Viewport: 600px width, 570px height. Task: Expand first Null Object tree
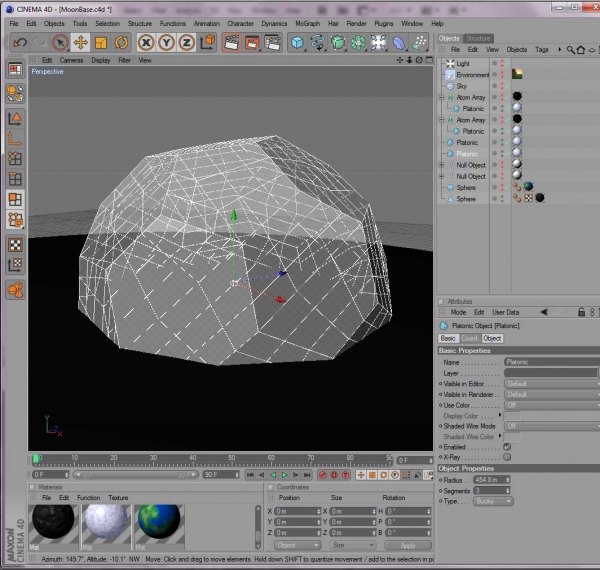pos(441,165)
